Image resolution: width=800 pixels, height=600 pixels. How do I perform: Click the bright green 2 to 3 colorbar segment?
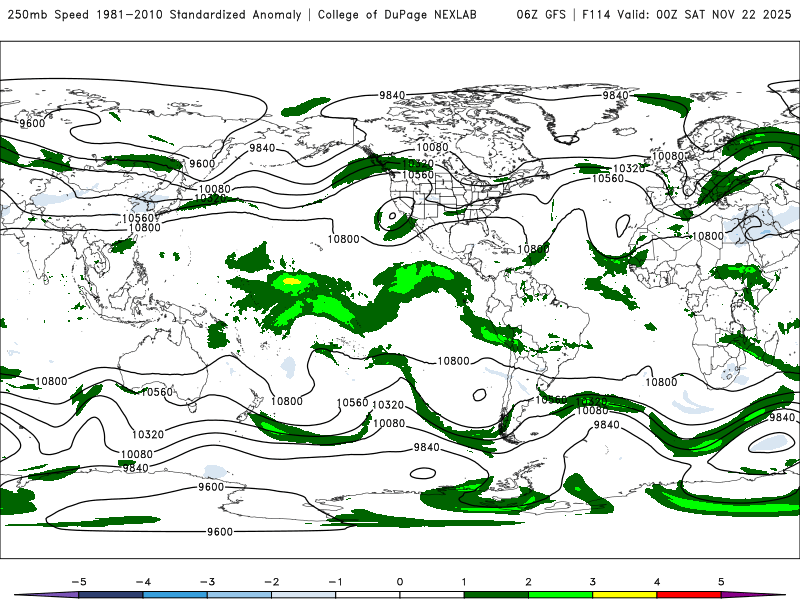tap(560, 595)
